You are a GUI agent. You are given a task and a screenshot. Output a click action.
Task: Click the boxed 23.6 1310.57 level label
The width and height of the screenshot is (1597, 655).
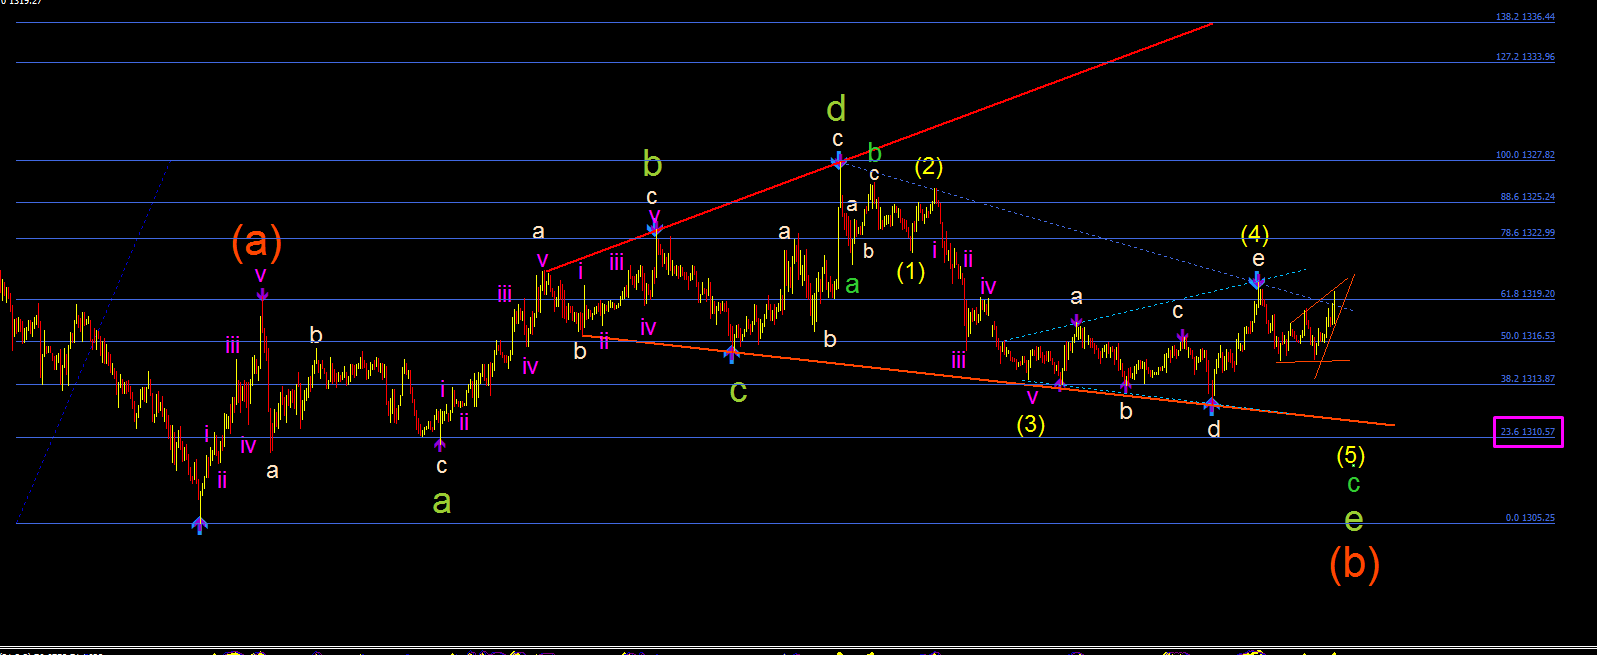(x=1528, y=432)
